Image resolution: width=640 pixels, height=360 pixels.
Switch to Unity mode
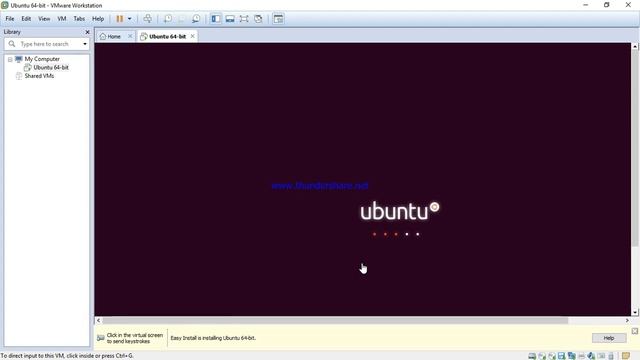(x=258, y=19)
